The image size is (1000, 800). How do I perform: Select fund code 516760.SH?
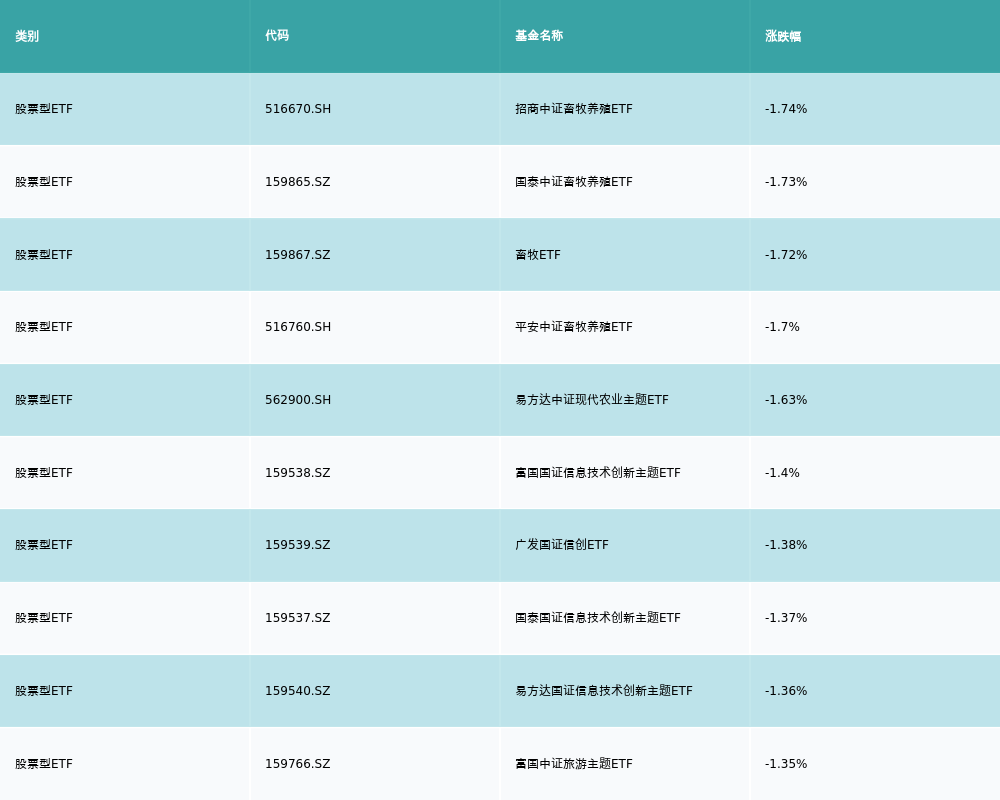[298, 327]
